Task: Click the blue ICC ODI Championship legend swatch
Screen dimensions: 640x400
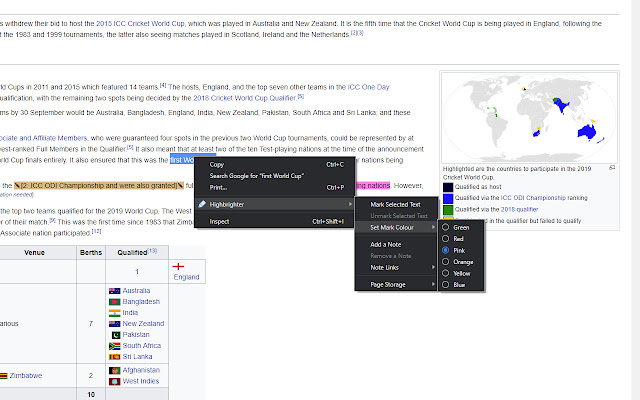Action: coord(448,198)
